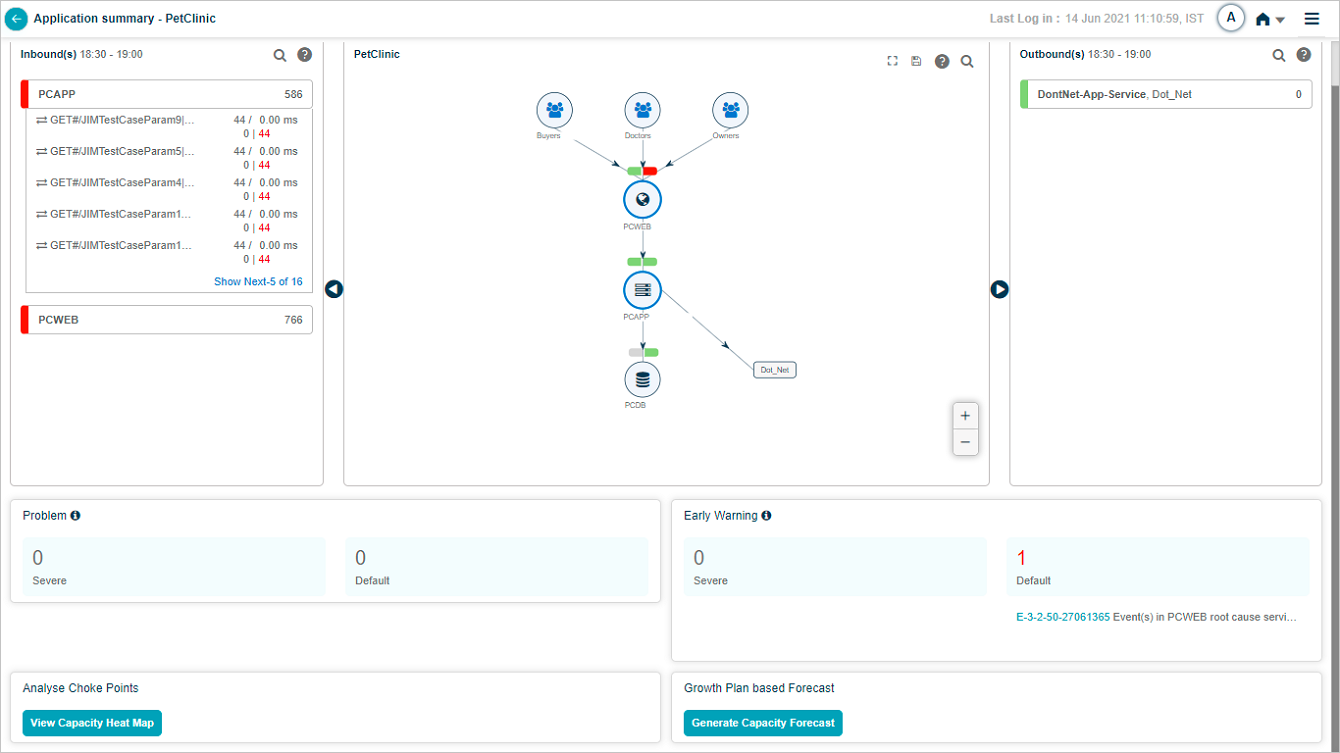Zoom in on the topology map
This screenshot has height=753, width=1340.
click(x=965, y=416)
